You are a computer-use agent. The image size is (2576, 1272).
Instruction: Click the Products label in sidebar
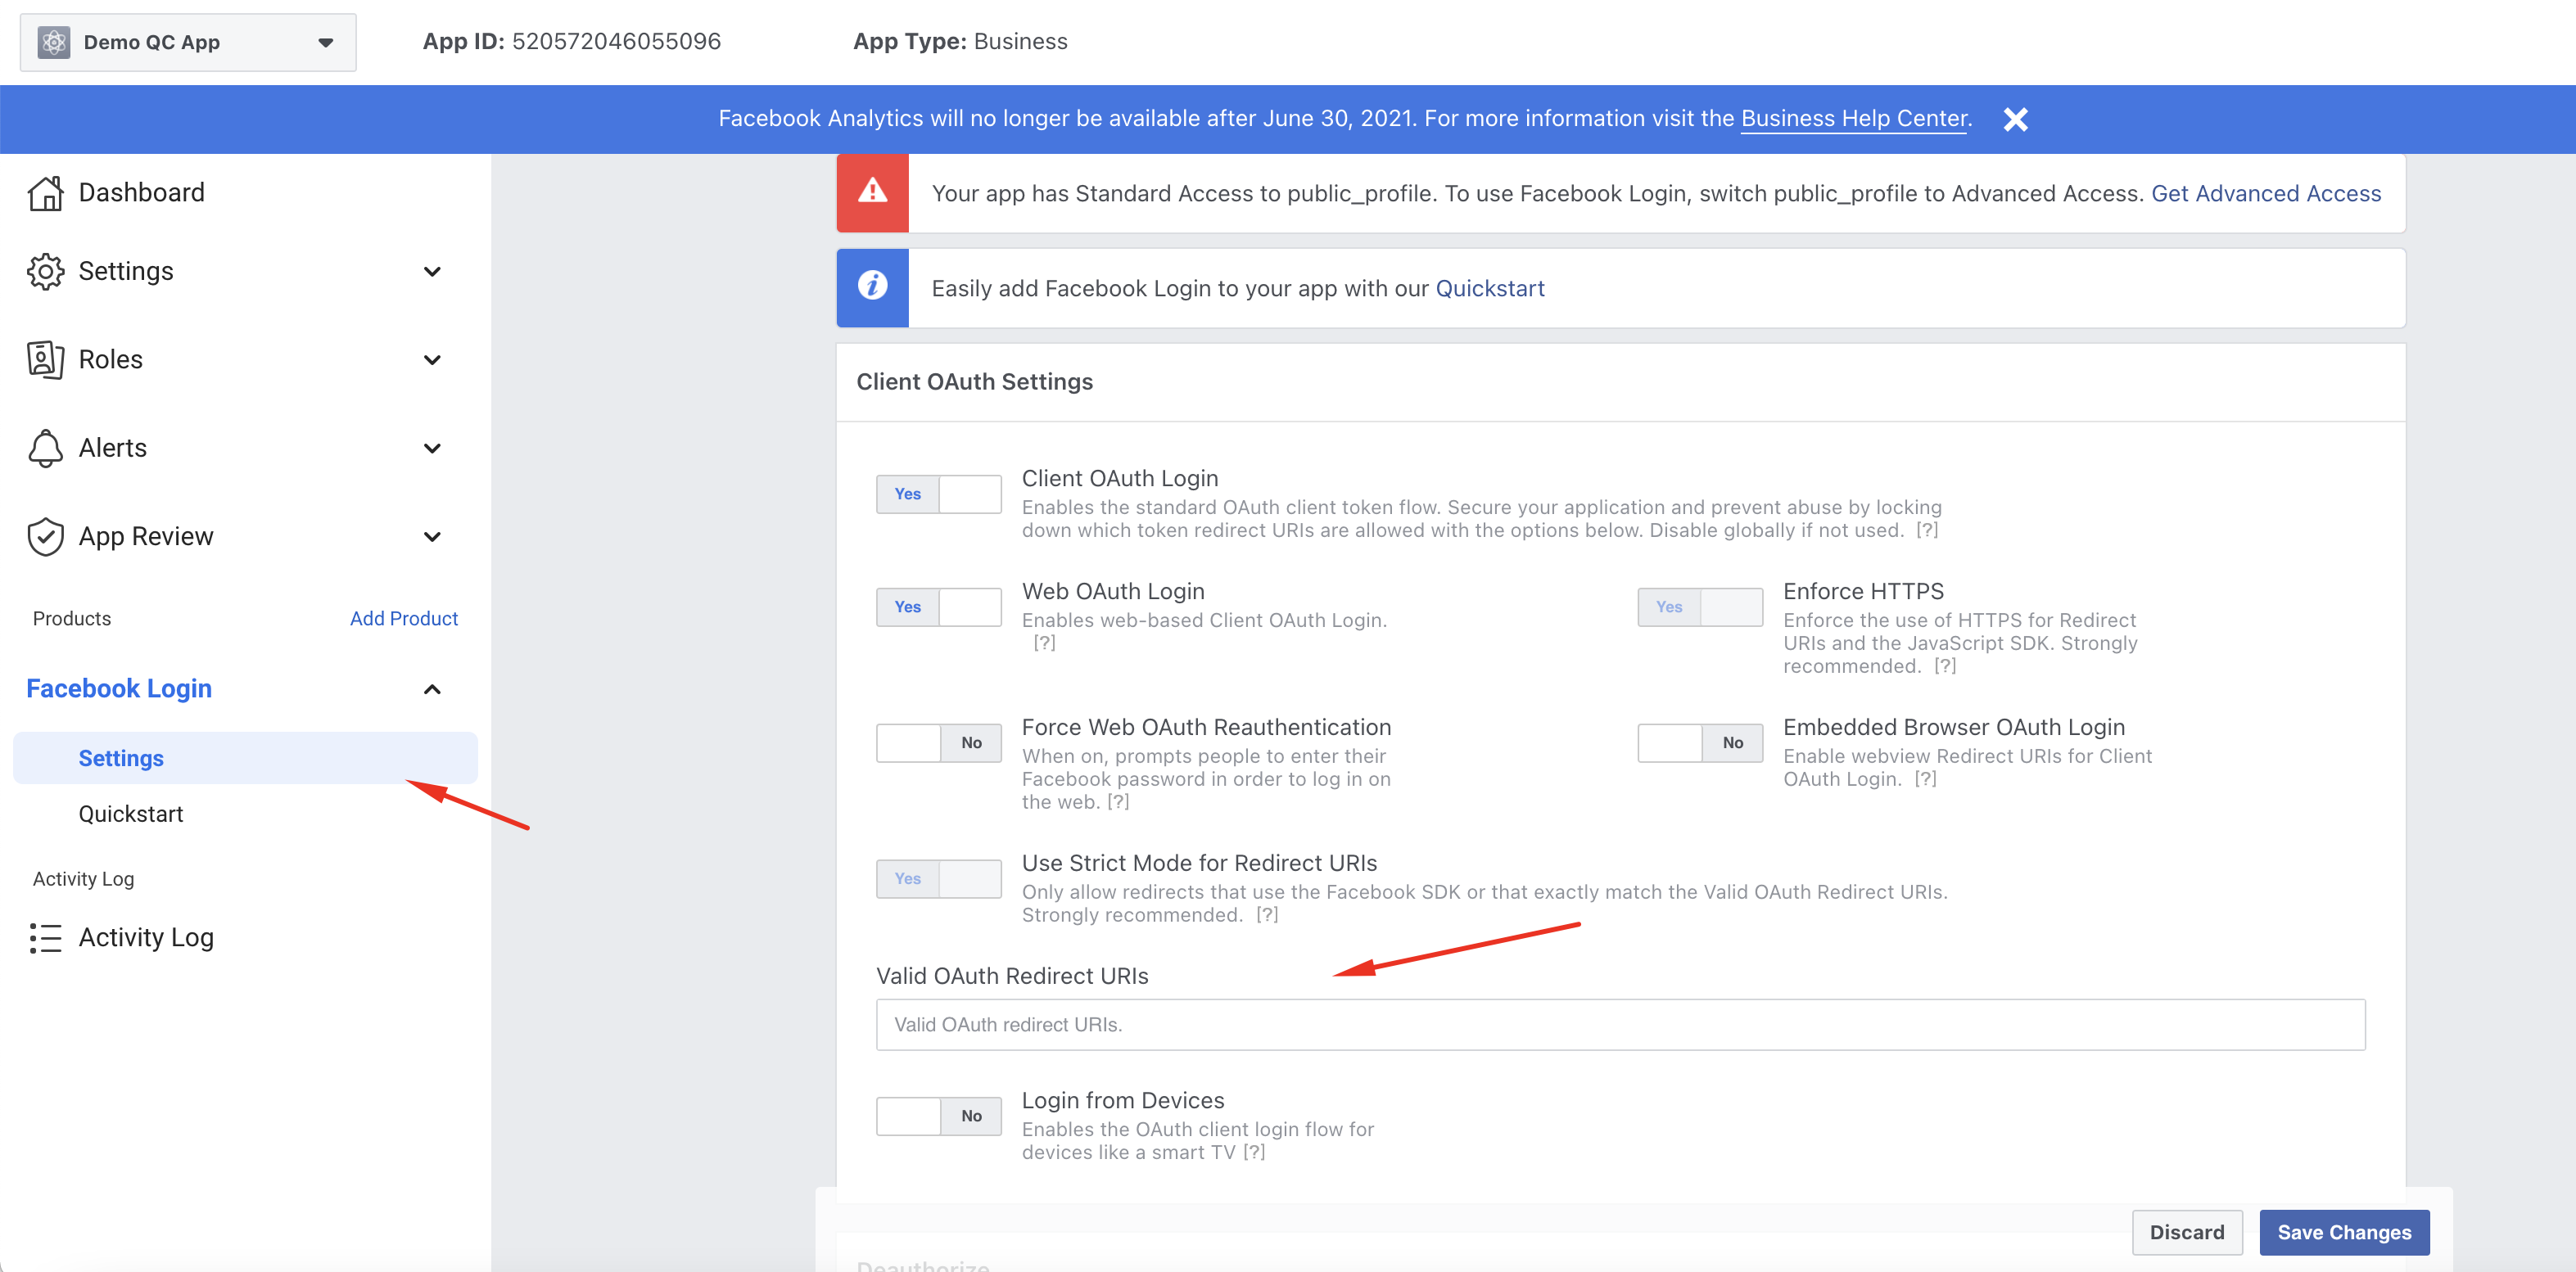click(x=72, y=619)
